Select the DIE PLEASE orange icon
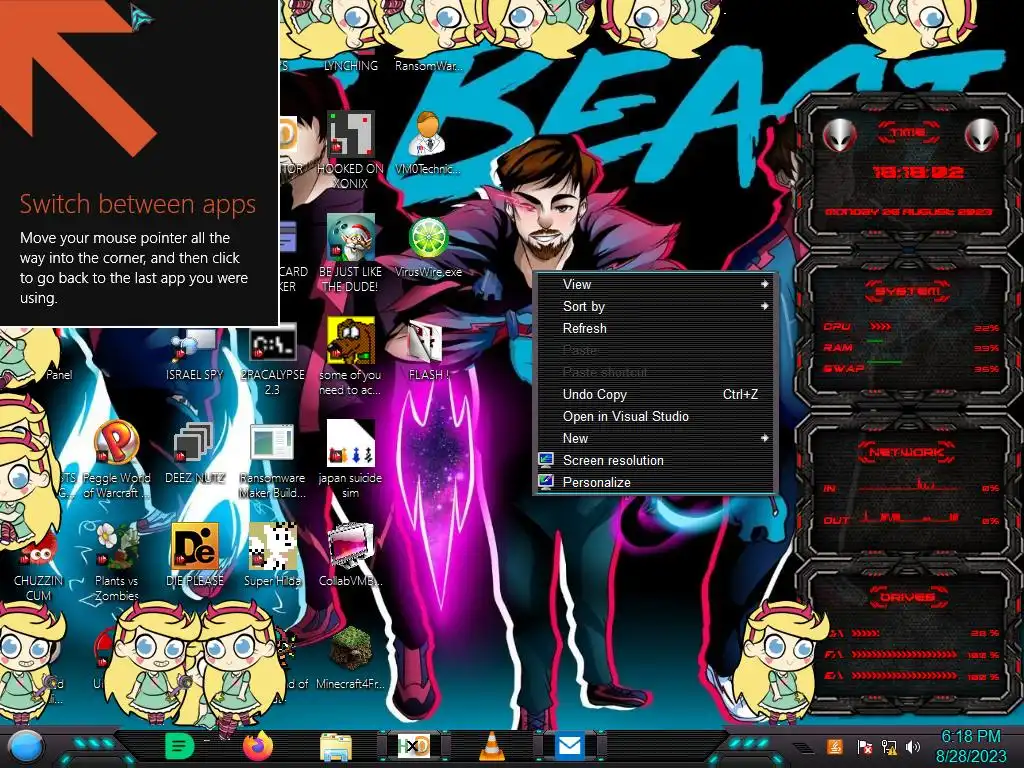 (194, 546)
